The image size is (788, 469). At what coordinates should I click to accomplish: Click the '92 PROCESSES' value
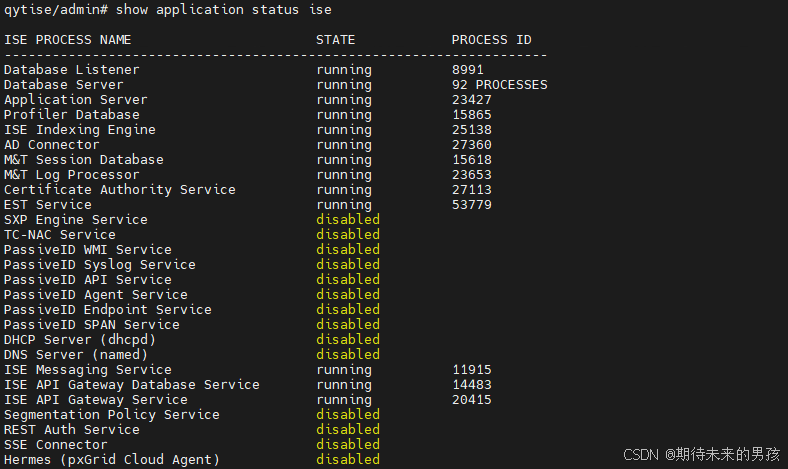pos(500,84)
